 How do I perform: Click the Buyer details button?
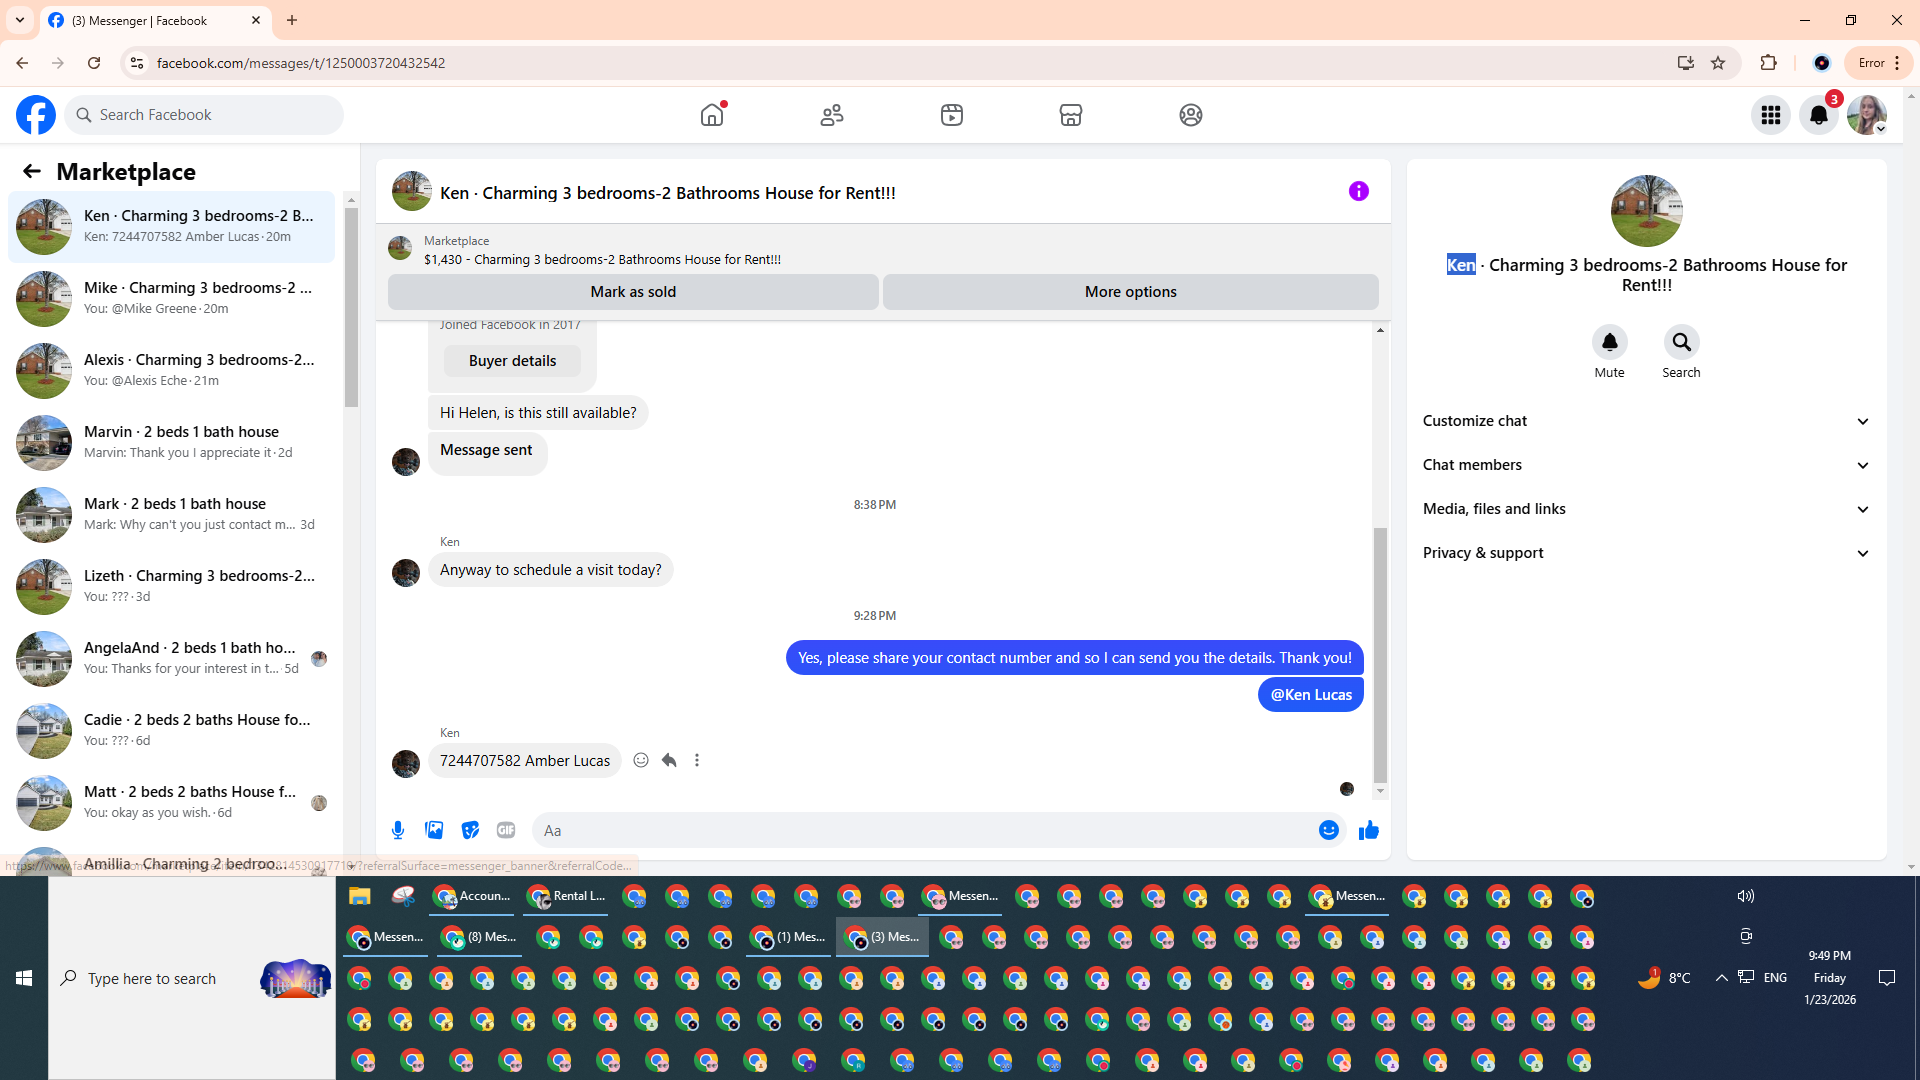pos(512,361)
